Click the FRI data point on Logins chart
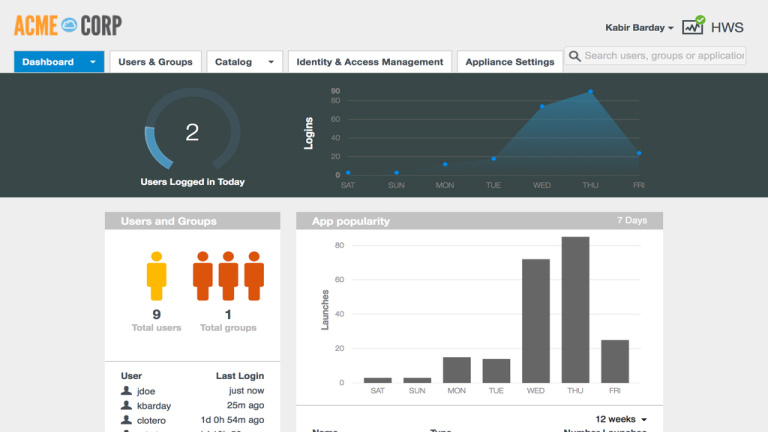The width and height of the screenshot is (768, 432). 639,153
